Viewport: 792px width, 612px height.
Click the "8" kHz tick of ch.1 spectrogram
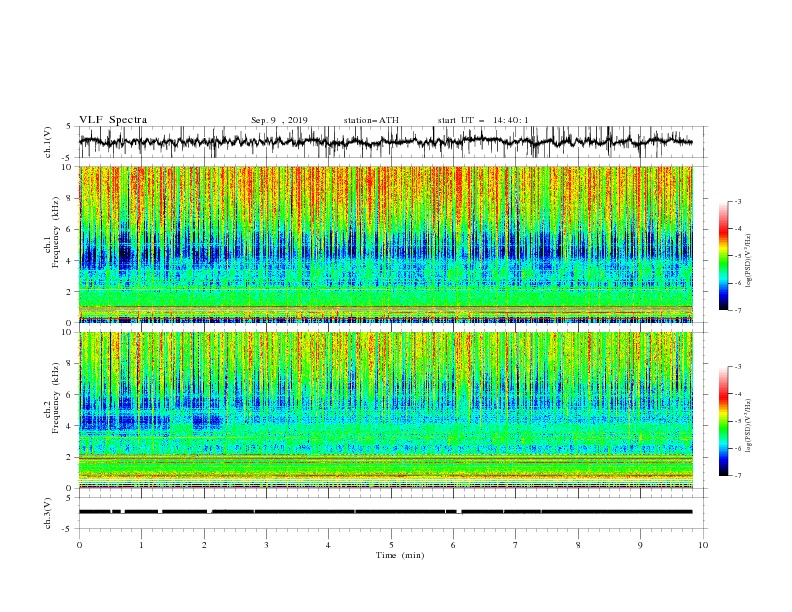(x=70, y=198)
